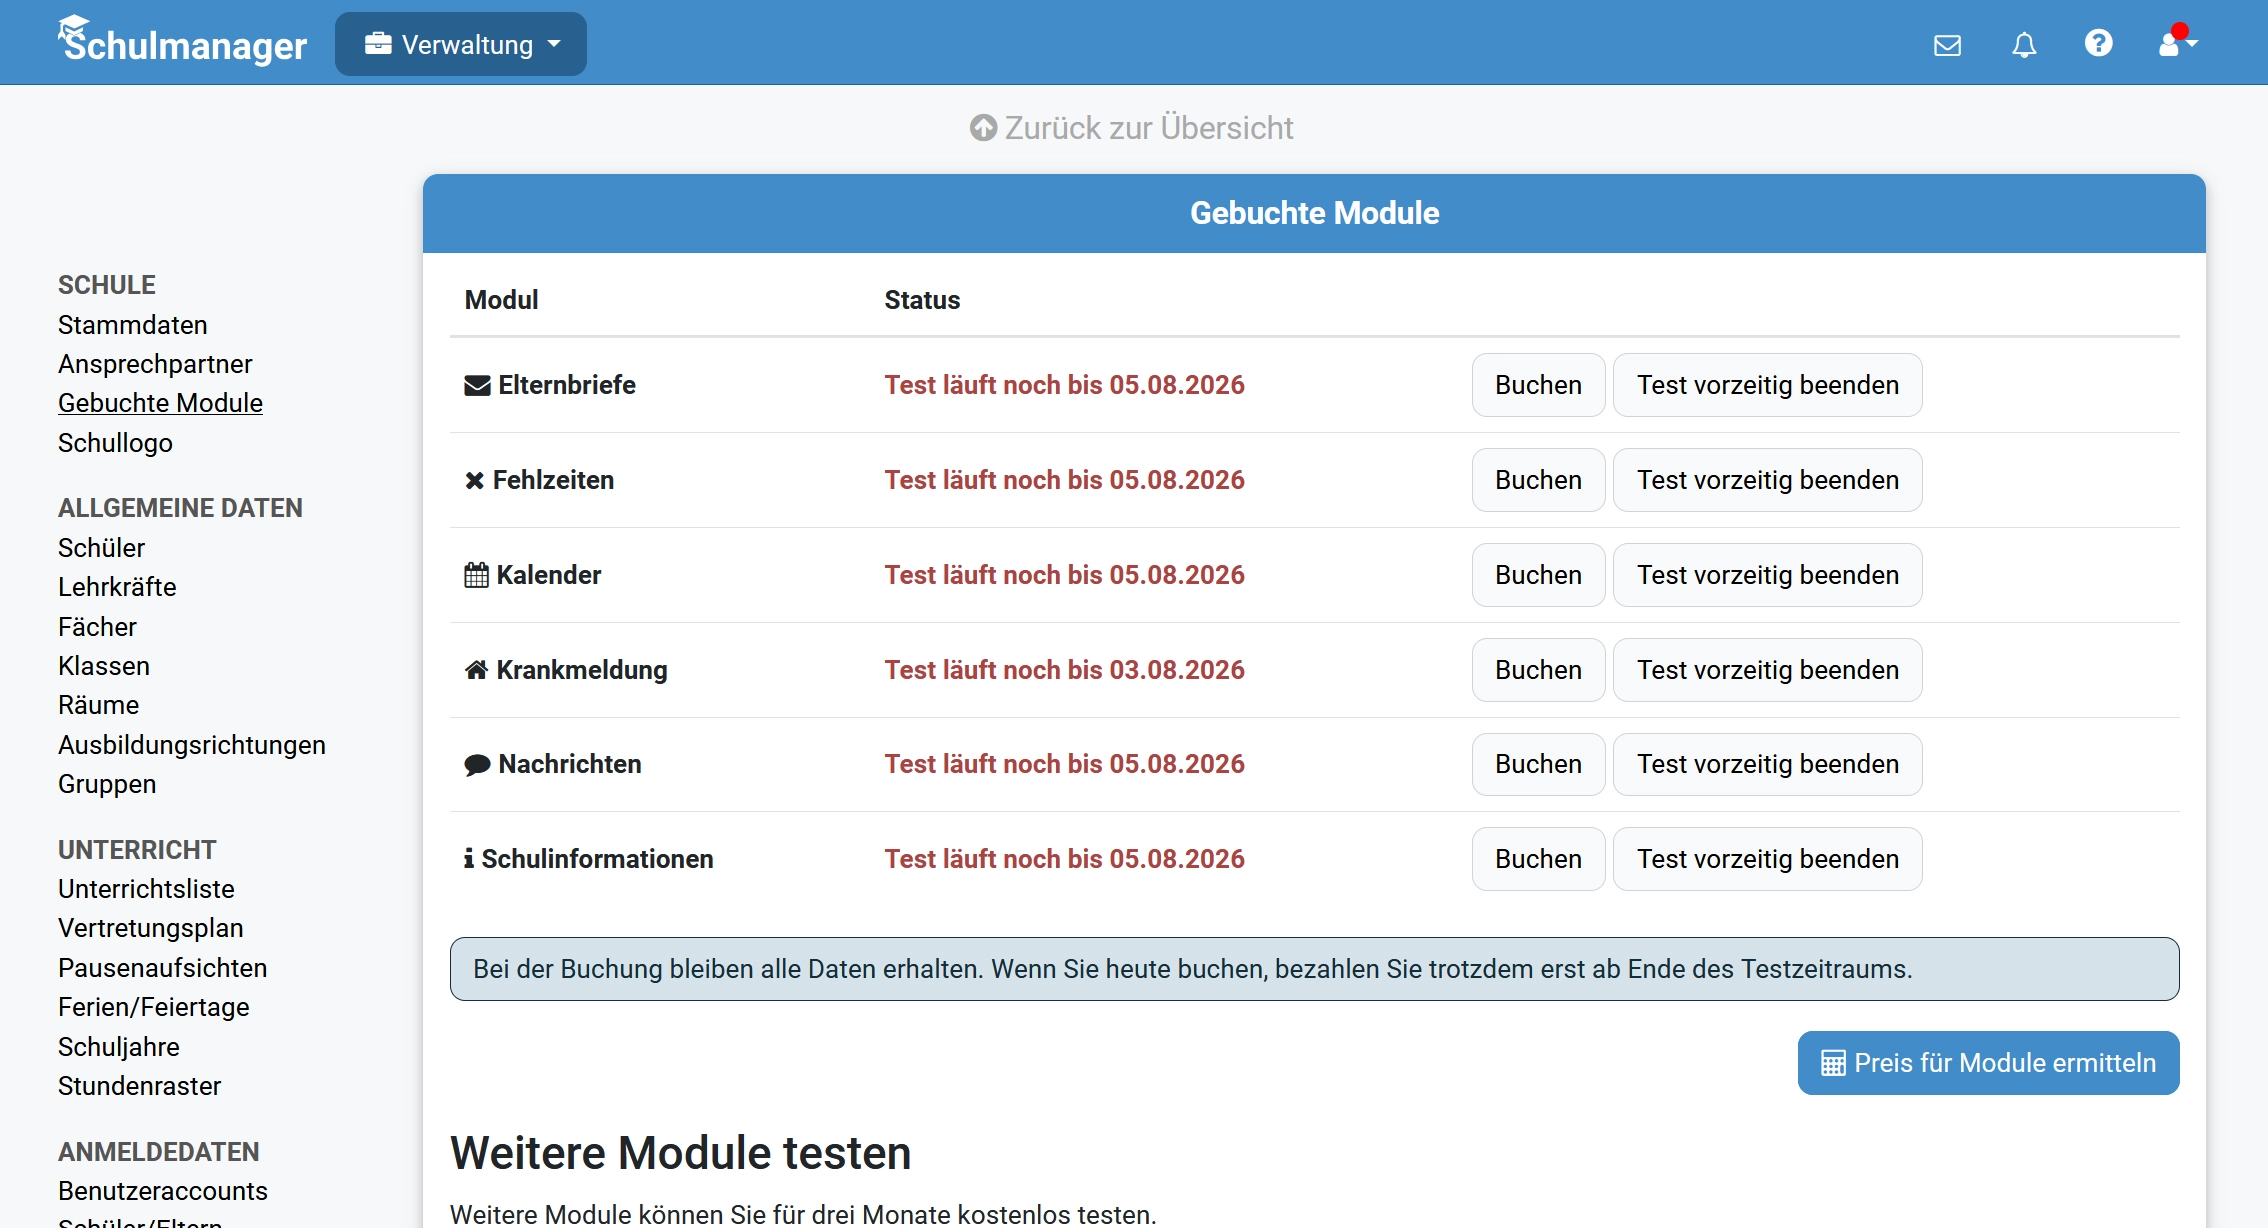Book the Fehlzeiten module
The height and width of the screenshot is (1228, 2268).
(1538, 480)
